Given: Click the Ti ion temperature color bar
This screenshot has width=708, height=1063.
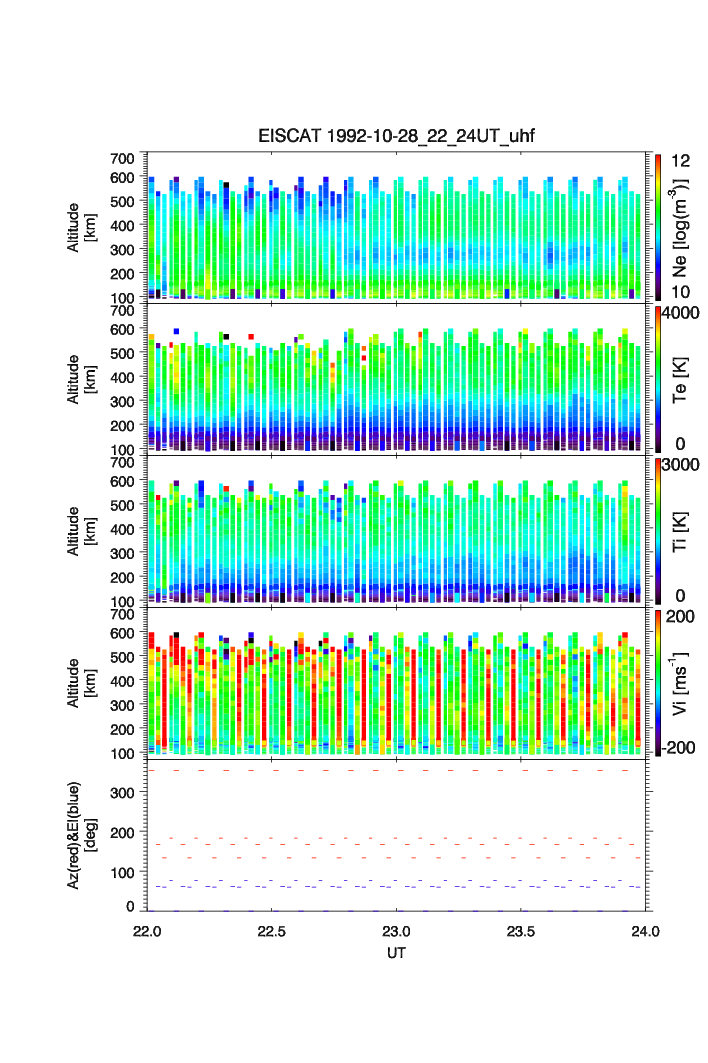Looking at the screenshot, I should pyautogui.click(x=658, y=531).
